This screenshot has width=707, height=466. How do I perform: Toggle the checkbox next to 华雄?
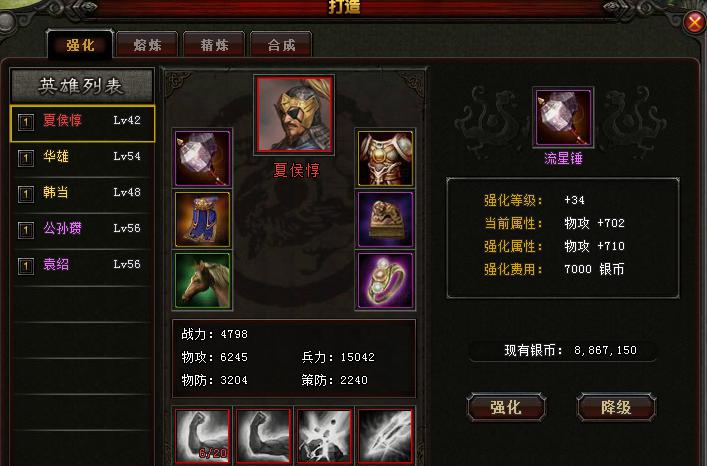(x=26, y=158)
